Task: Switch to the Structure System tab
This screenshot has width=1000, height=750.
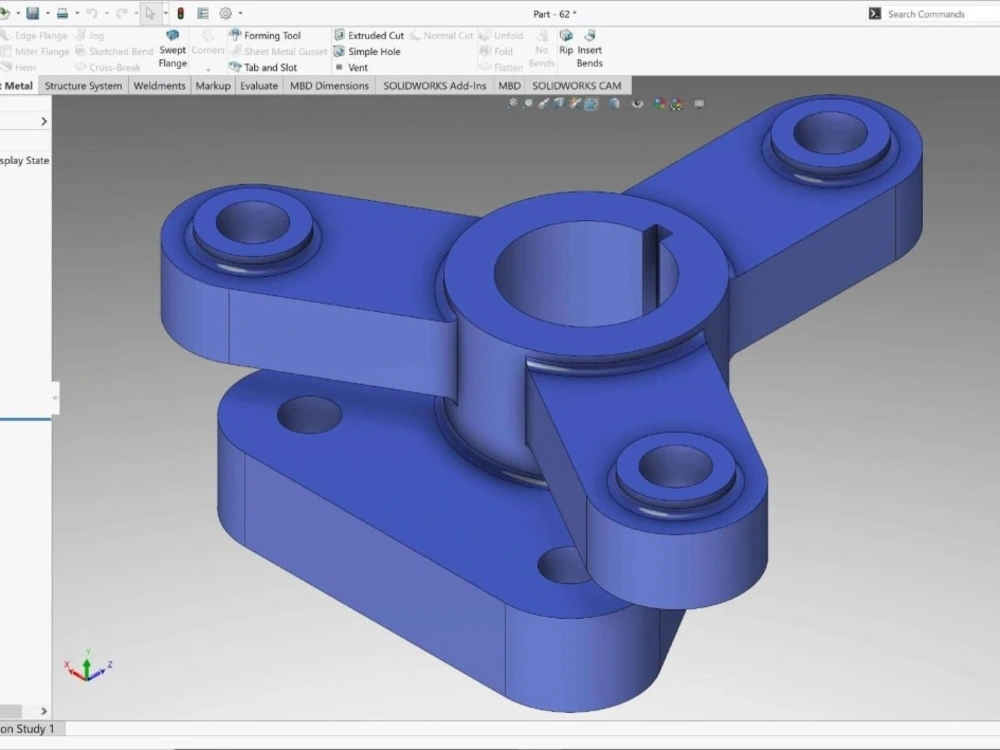Action: (x=84, y=85)
